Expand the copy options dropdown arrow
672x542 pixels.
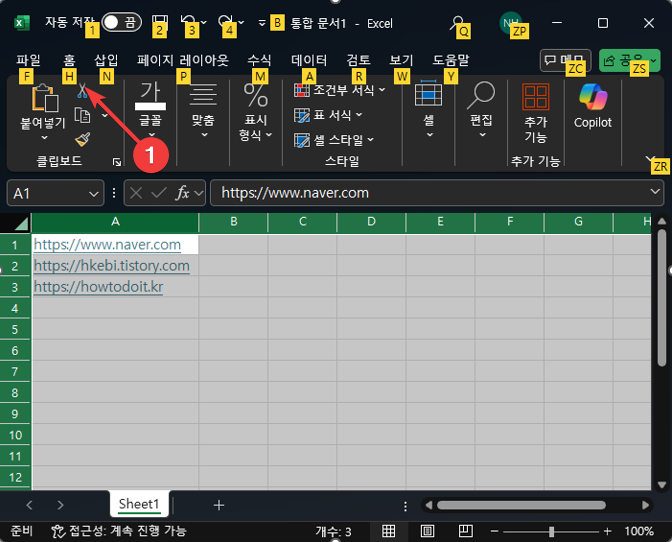[x=105, y=115]
